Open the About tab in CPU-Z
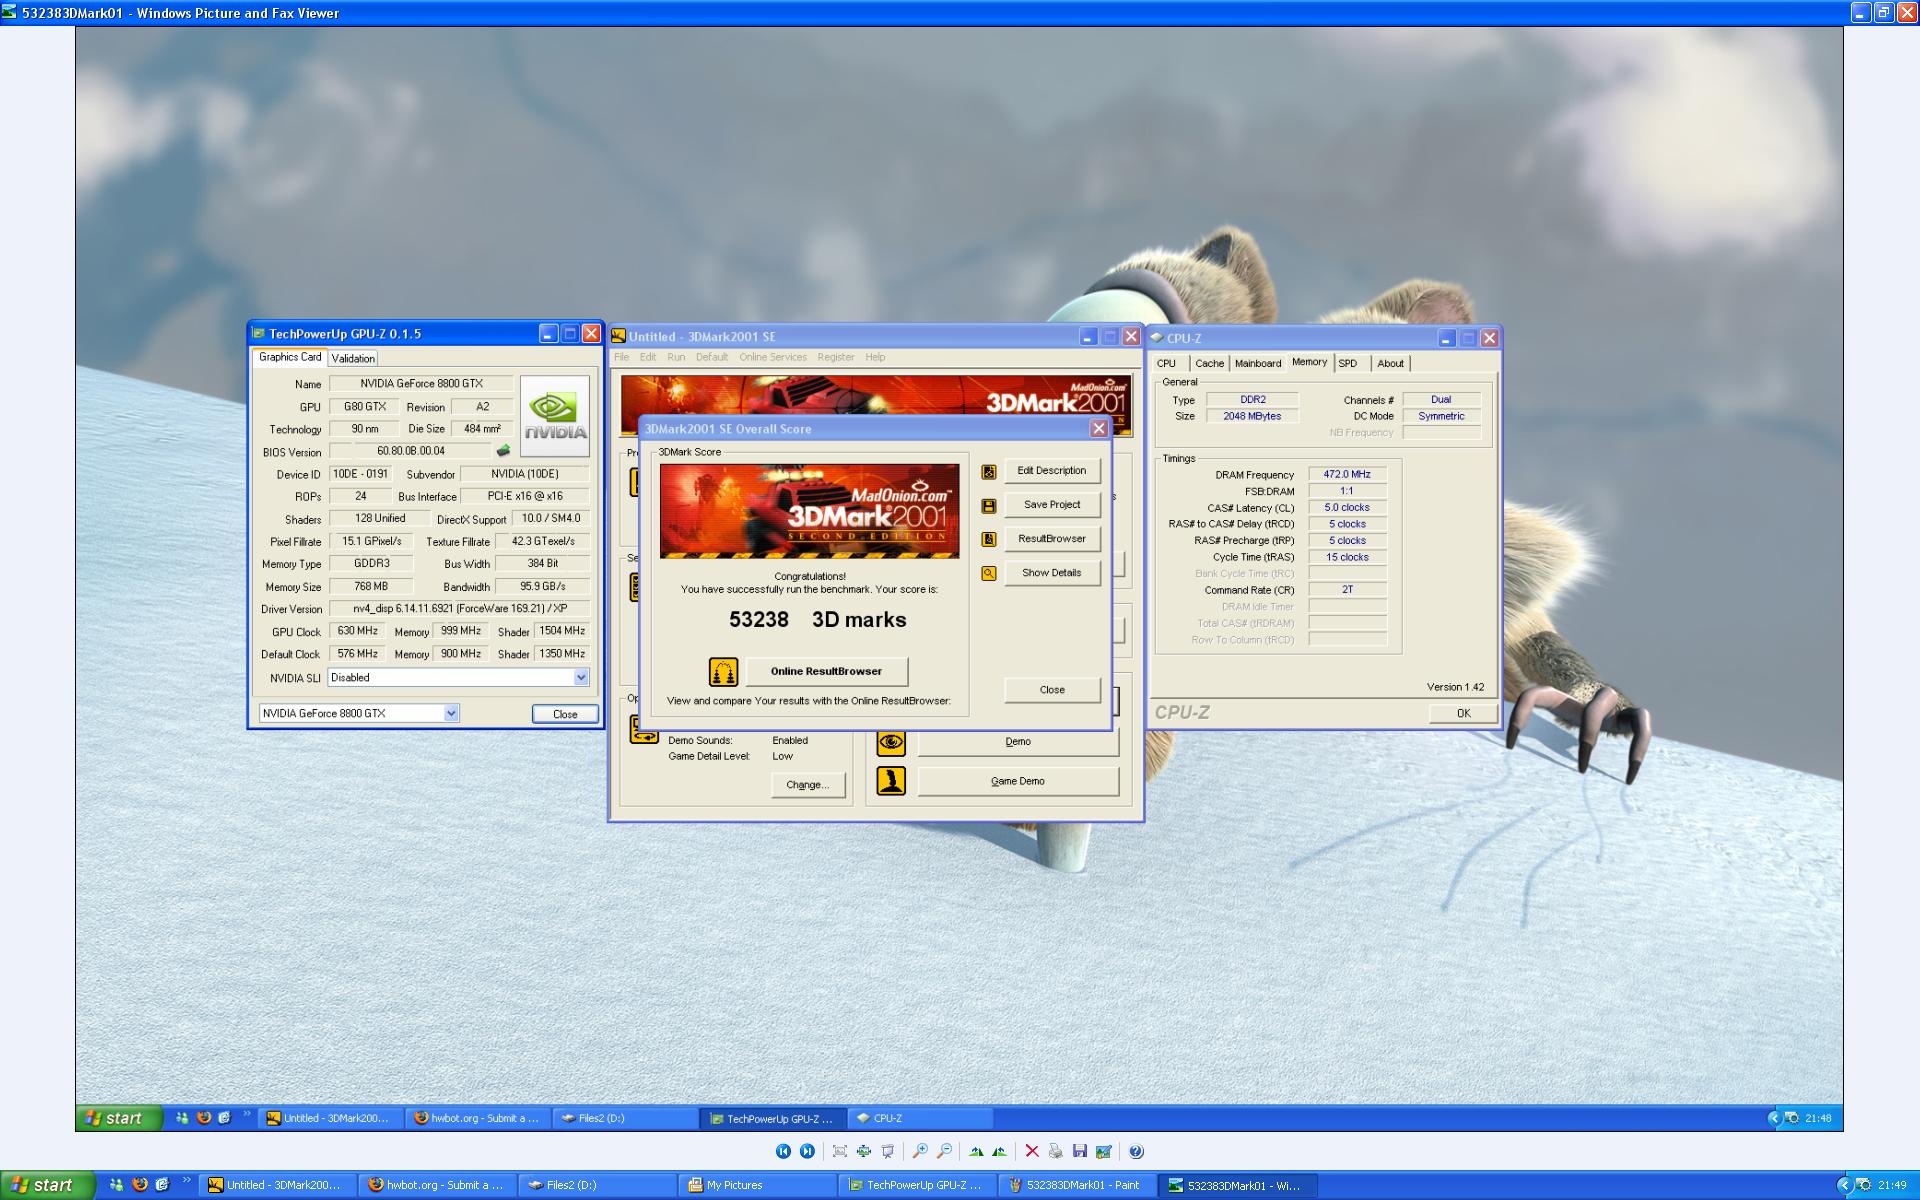Screen dimensions: 1920x1200 coord(1390,363)
